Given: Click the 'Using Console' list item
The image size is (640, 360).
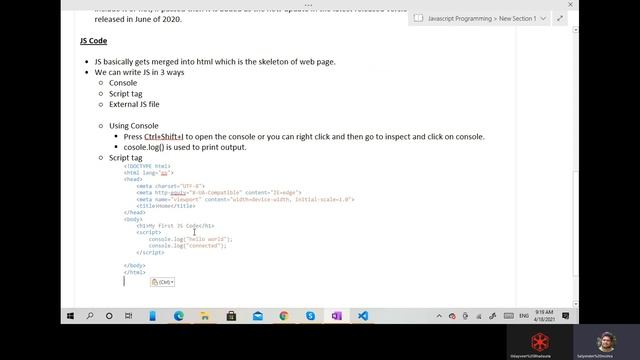Looking at the screenshot, I should (x=133, y=126).
